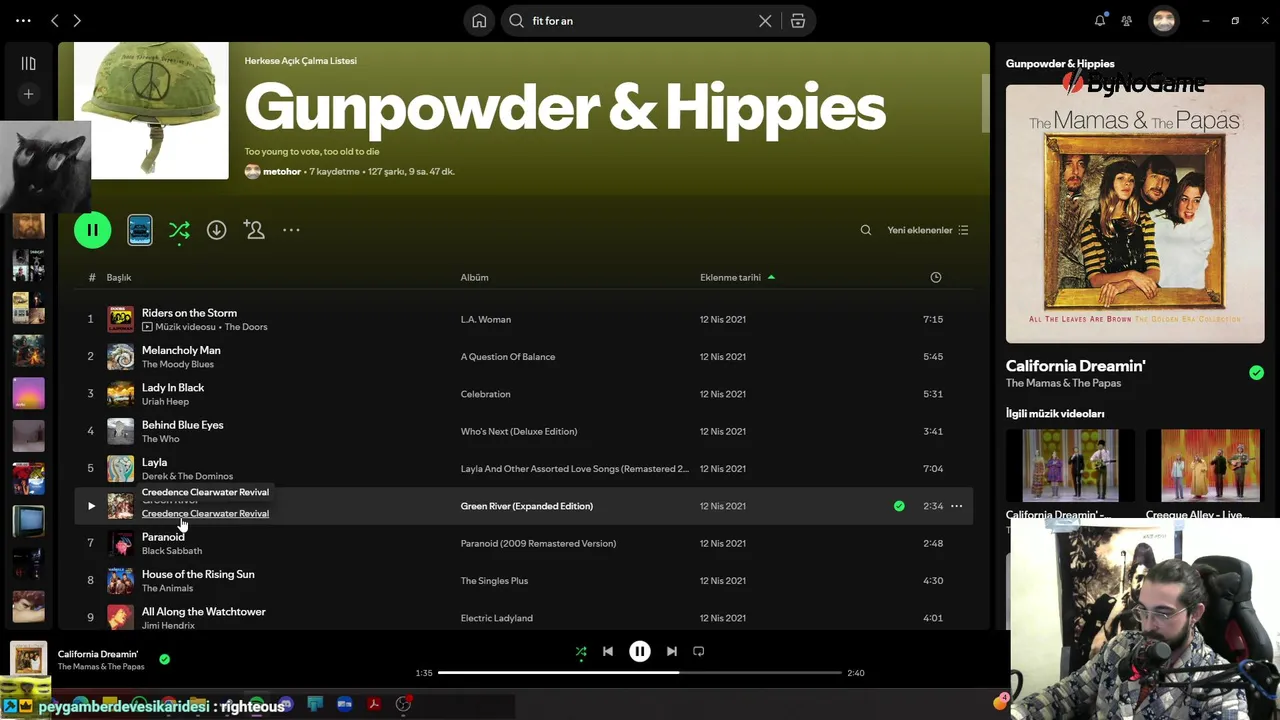The width and height of the screenshot is (1280, 720).
Task: Clear the search field with the X
Action: tap(765, 20)
